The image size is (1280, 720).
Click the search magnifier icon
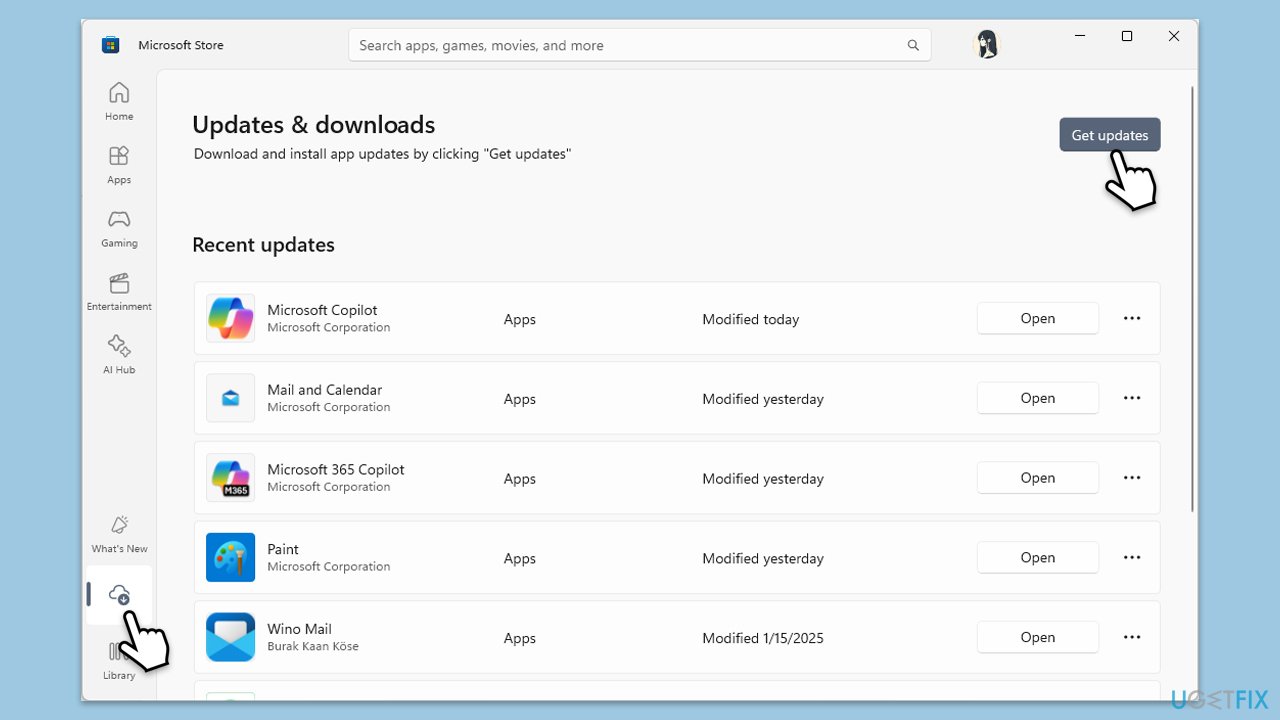pyautogui.click(x=913, y=45)
